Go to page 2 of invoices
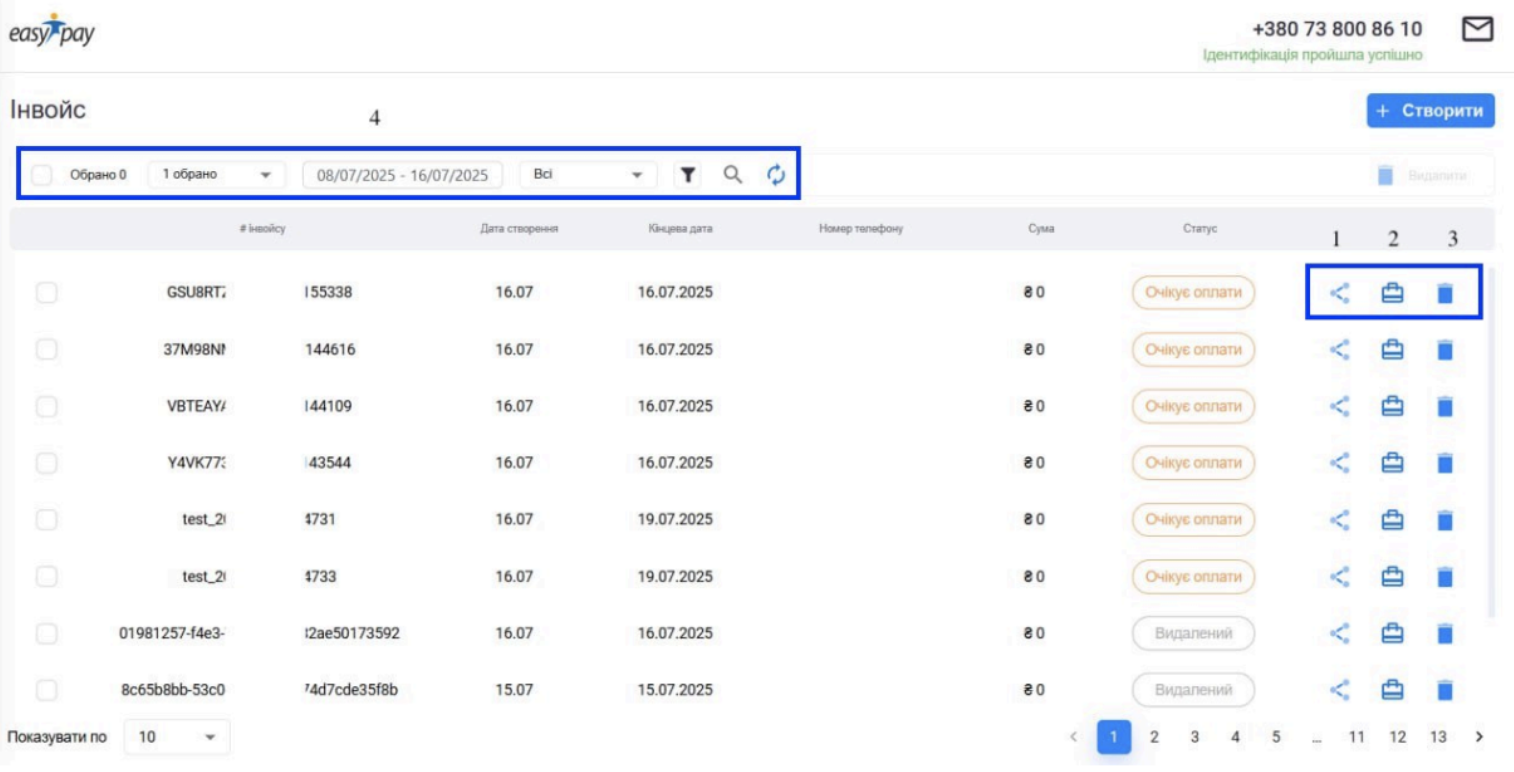 tap(1154, 737)
